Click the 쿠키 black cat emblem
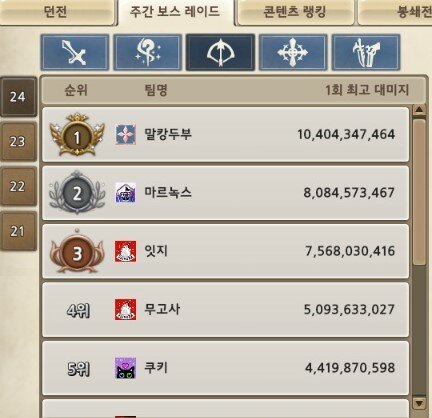Viewport: 432px width, 418px height. click(x=126, y=368)
